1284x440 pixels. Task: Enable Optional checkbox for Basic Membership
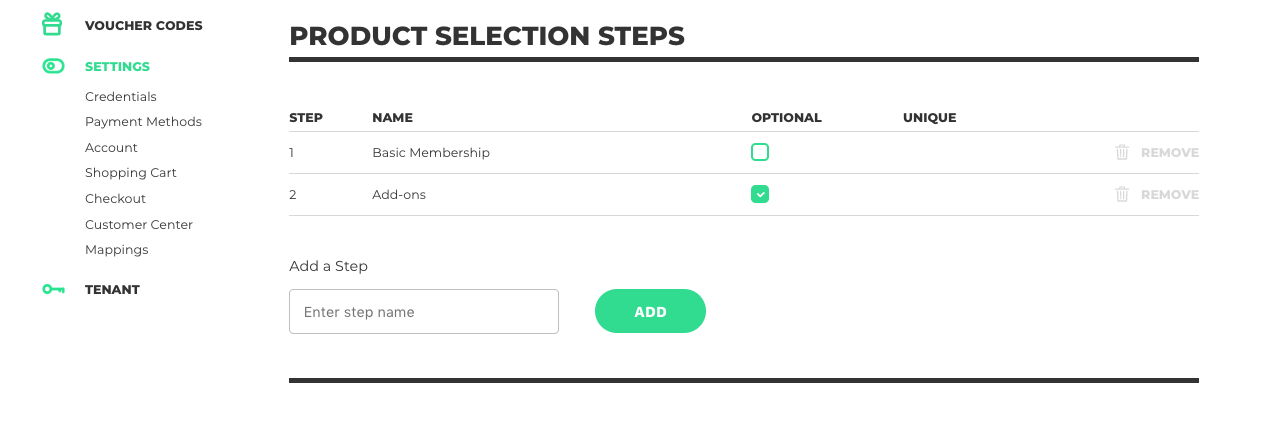(760, 152)
